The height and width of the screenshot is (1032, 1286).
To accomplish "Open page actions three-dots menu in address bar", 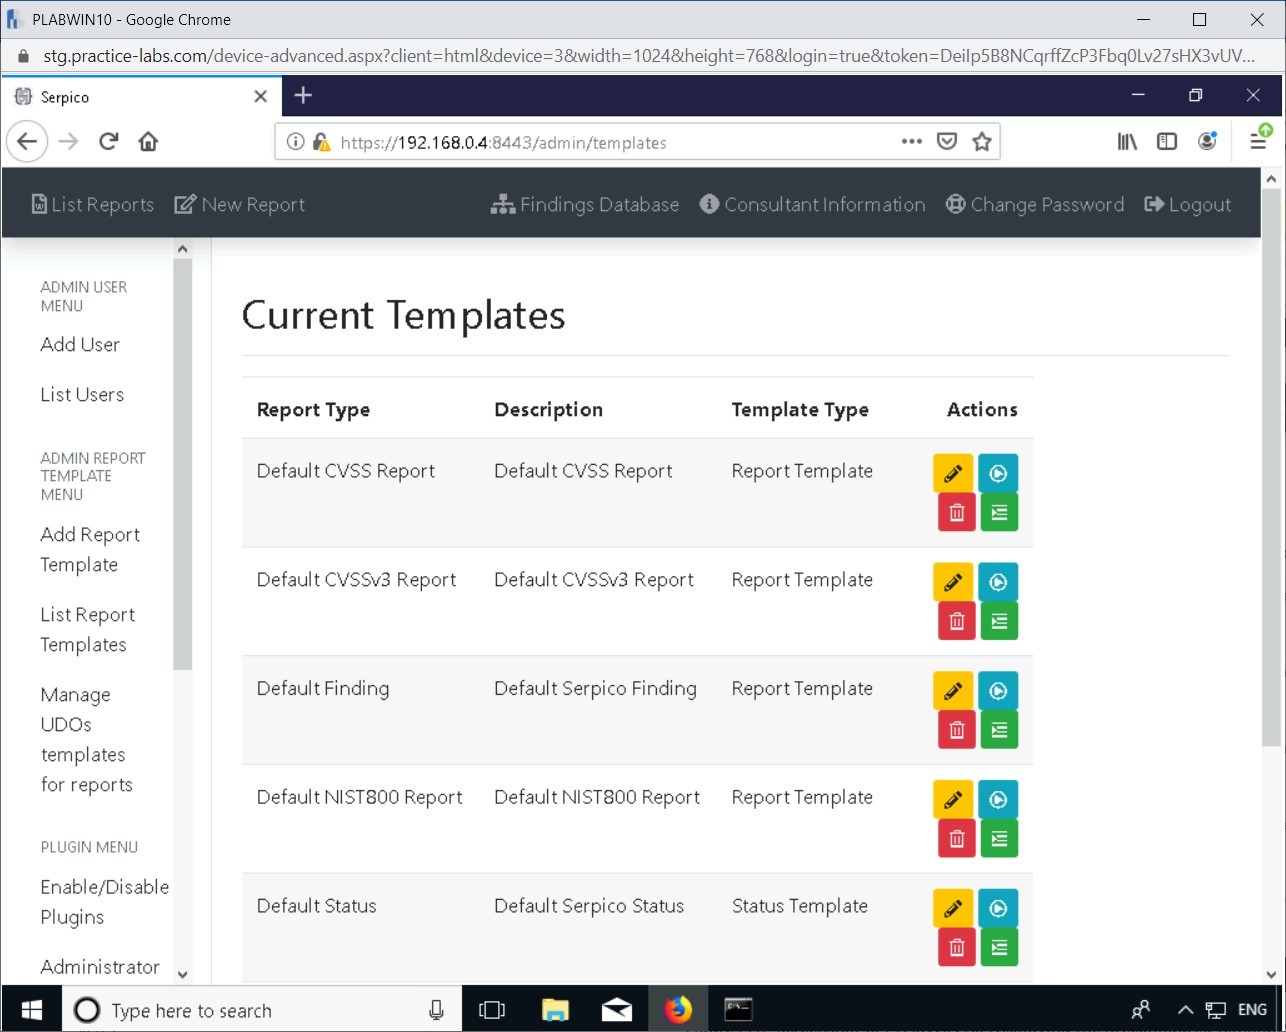I will click(911, 142).
